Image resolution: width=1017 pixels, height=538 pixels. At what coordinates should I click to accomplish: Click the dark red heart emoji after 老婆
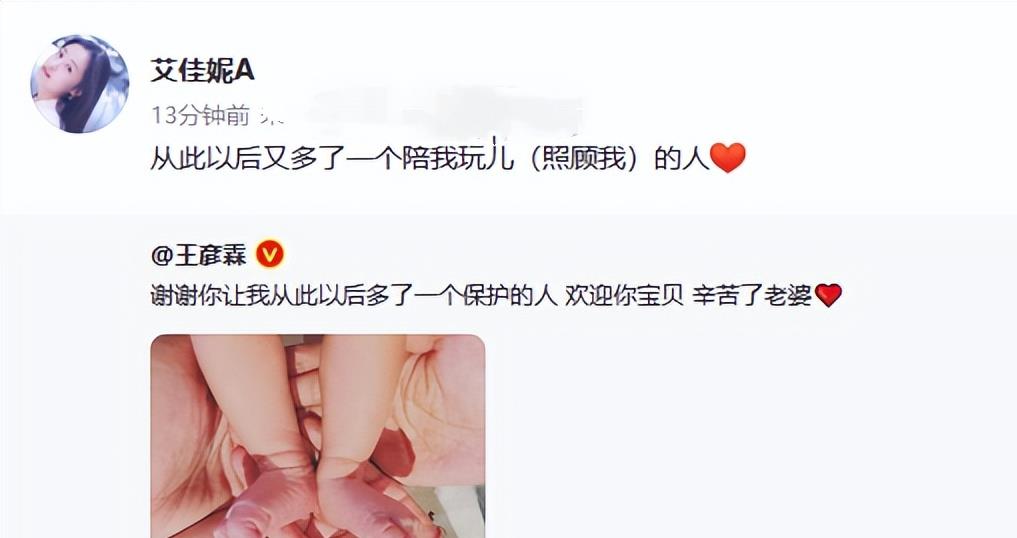click(828, 295)
